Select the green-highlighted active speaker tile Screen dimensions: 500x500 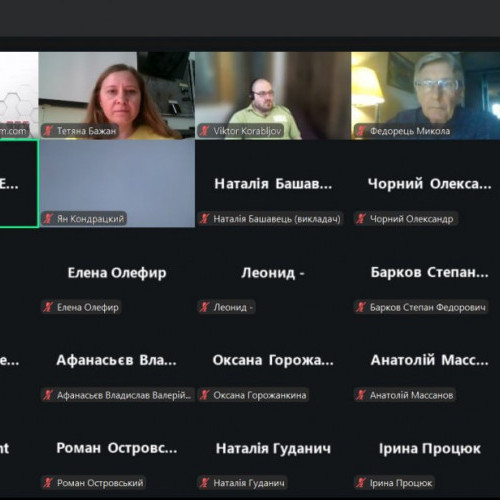[19, 184]
